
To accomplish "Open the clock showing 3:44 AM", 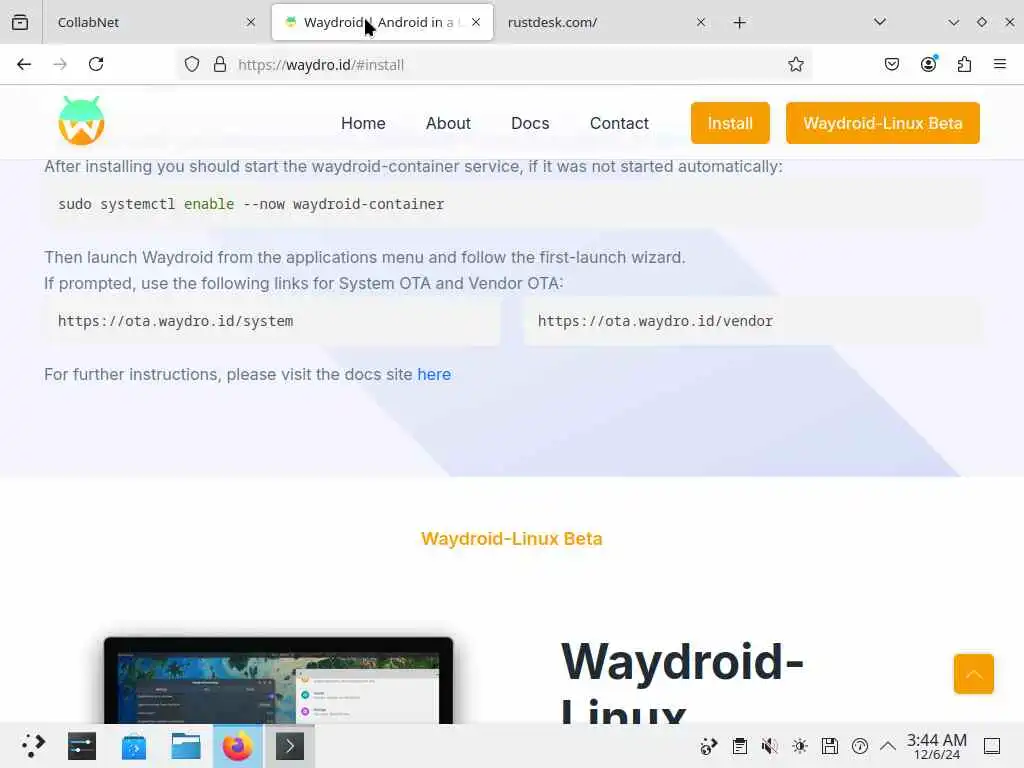I will 936,746.
